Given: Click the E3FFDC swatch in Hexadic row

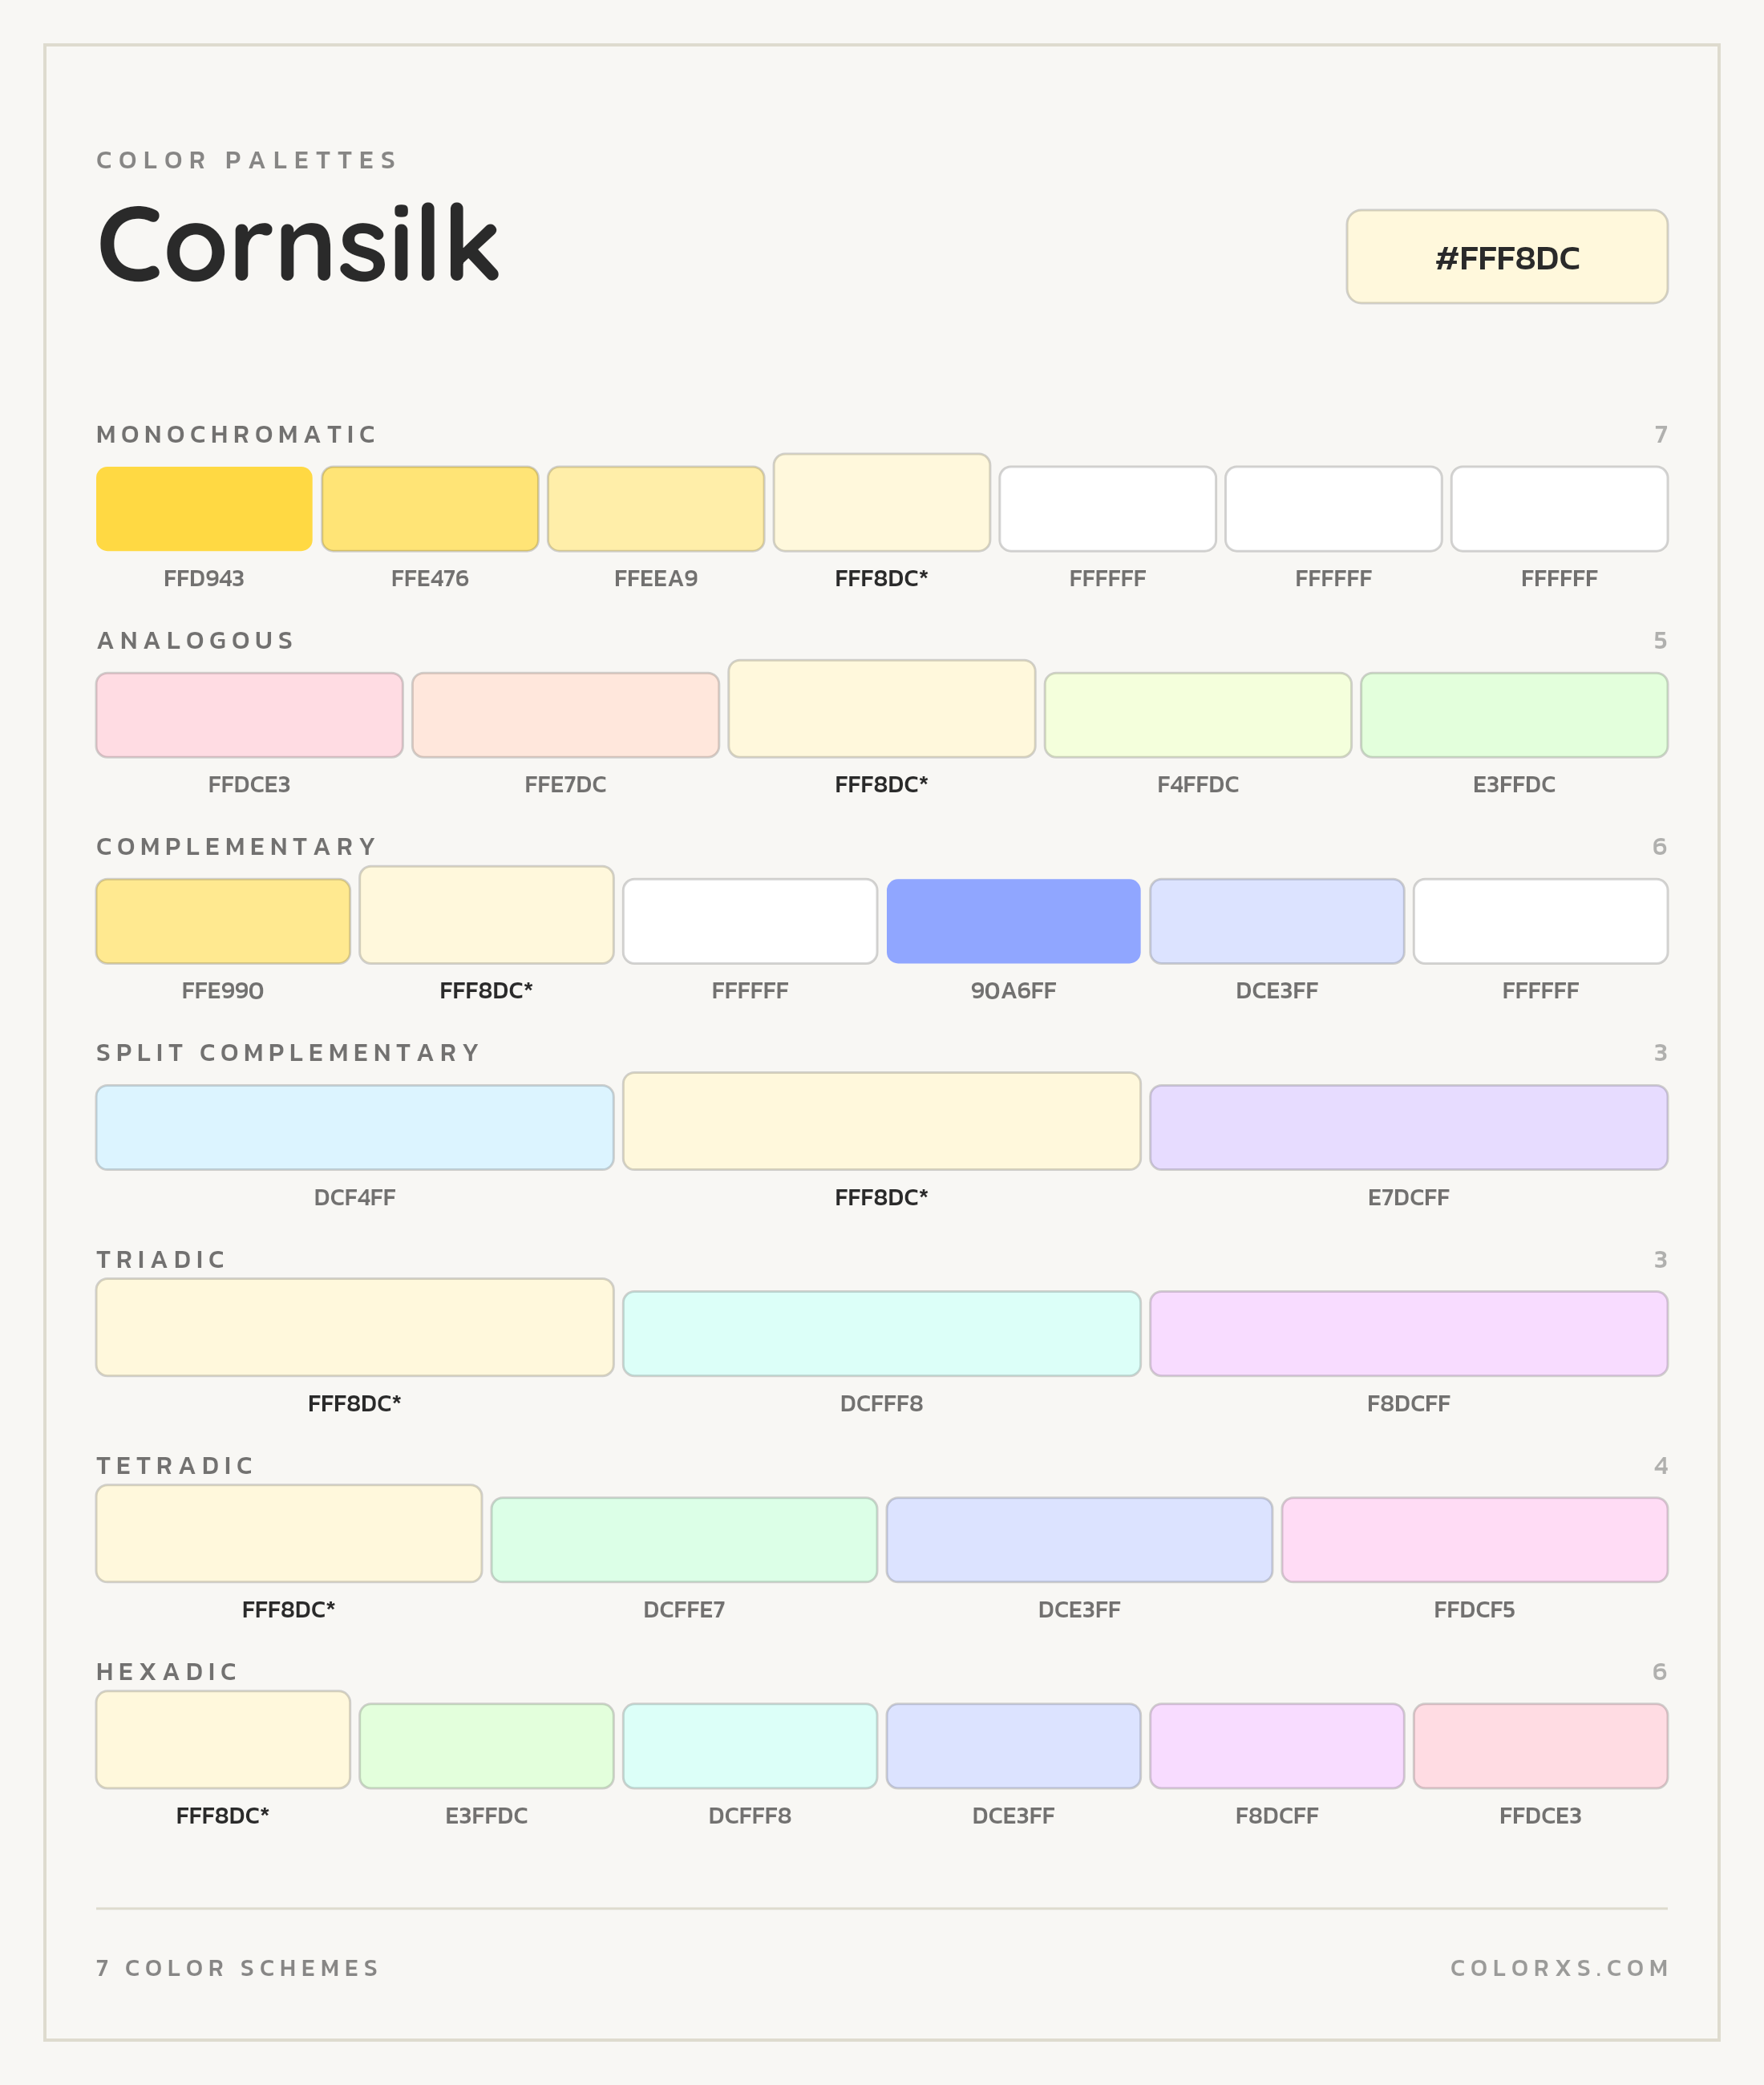Looking at the screenshot, I should (x=487, y=1746).
